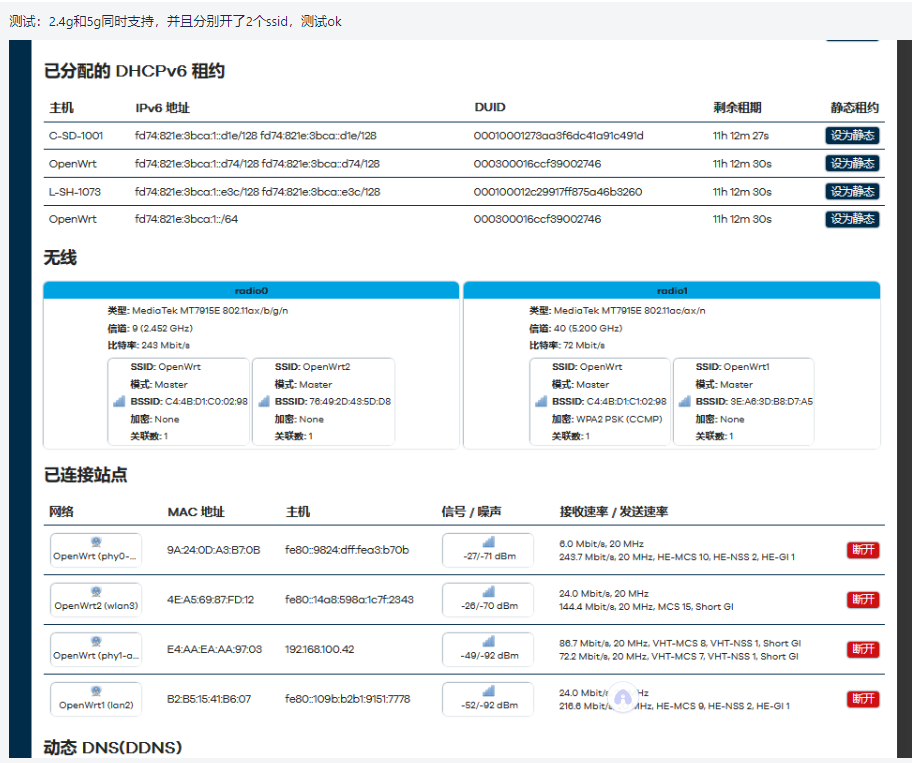The image size is (912, 763).
Task: Click signal icon of OpenWrt1 SSID
Action: [685, 401]
